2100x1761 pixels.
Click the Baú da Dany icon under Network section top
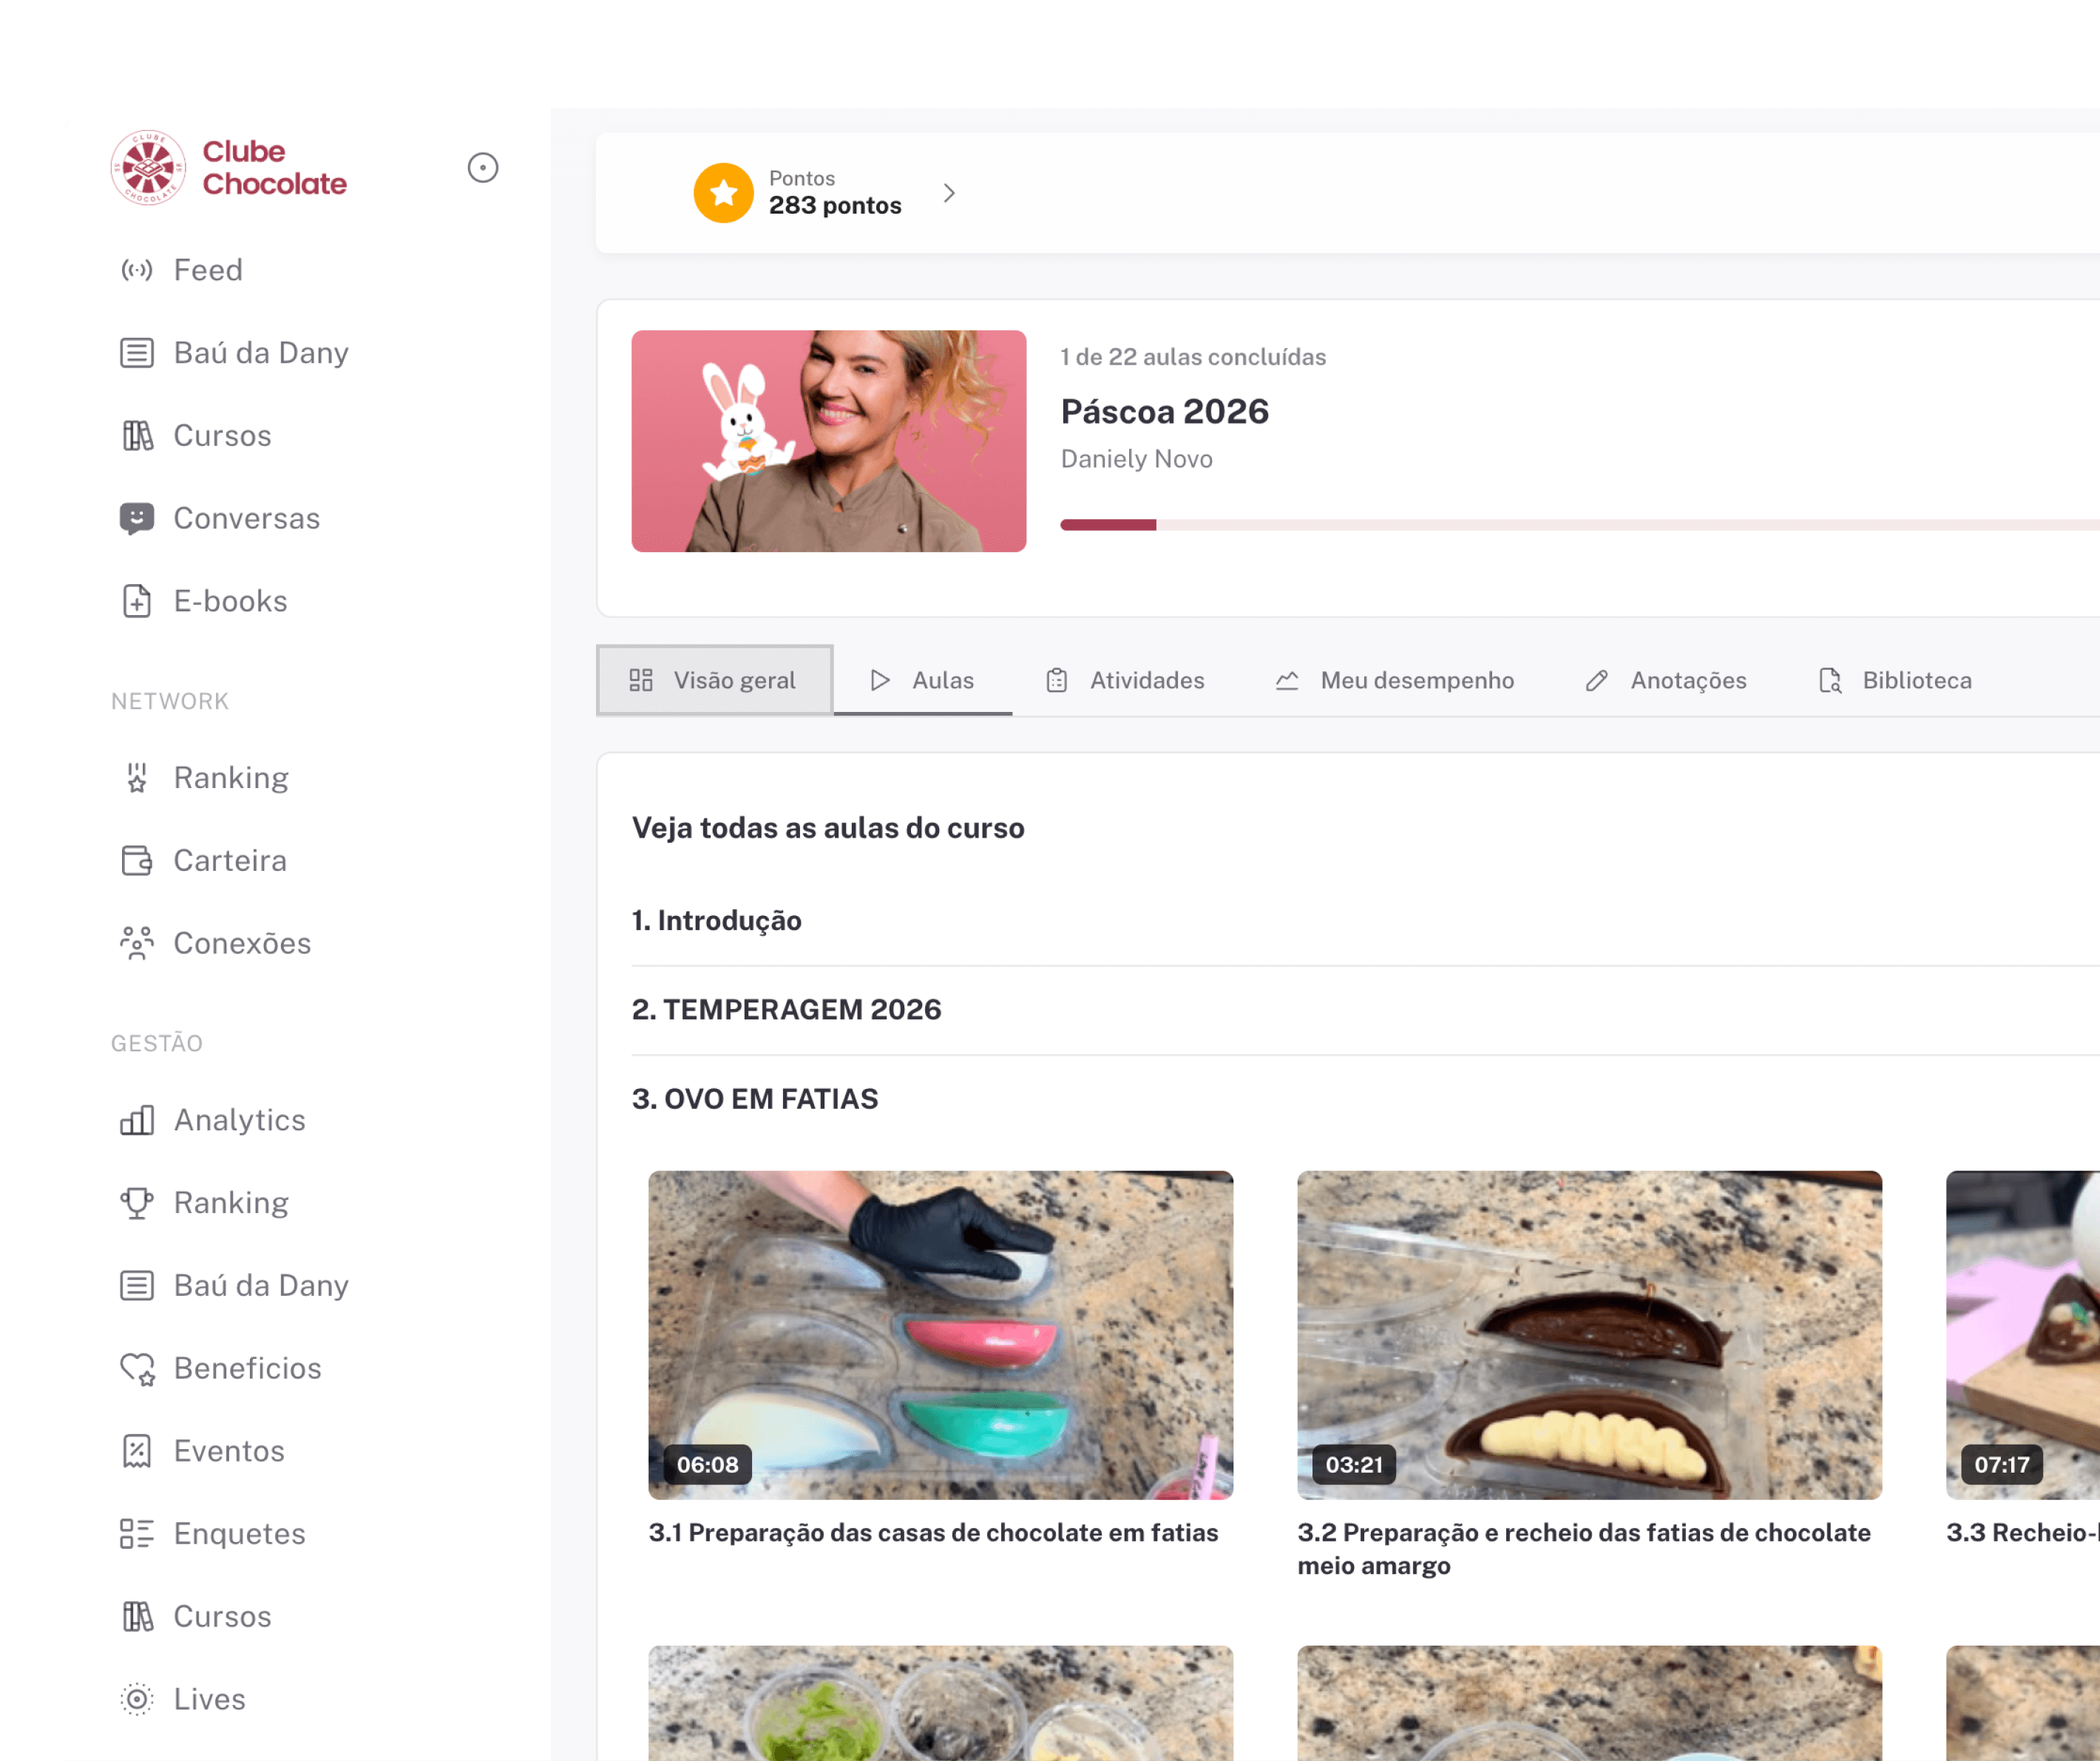137,353
